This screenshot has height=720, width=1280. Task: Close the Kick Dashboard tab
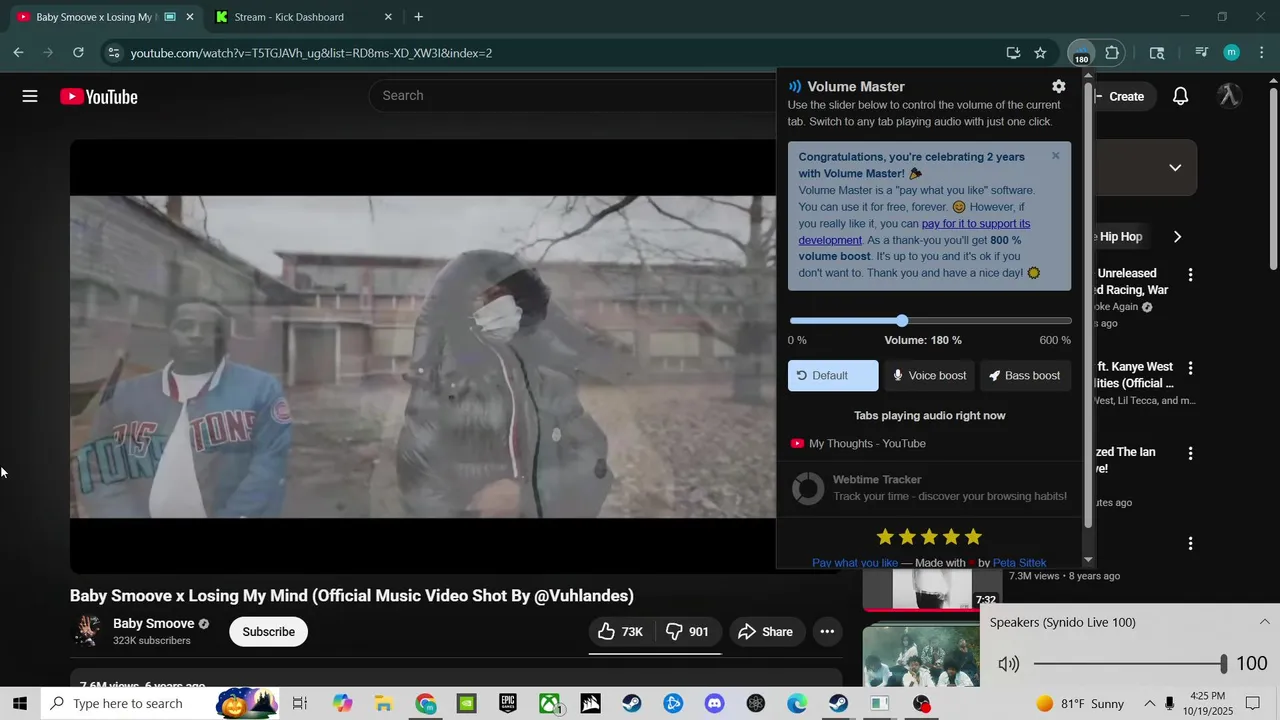[388, 17]
